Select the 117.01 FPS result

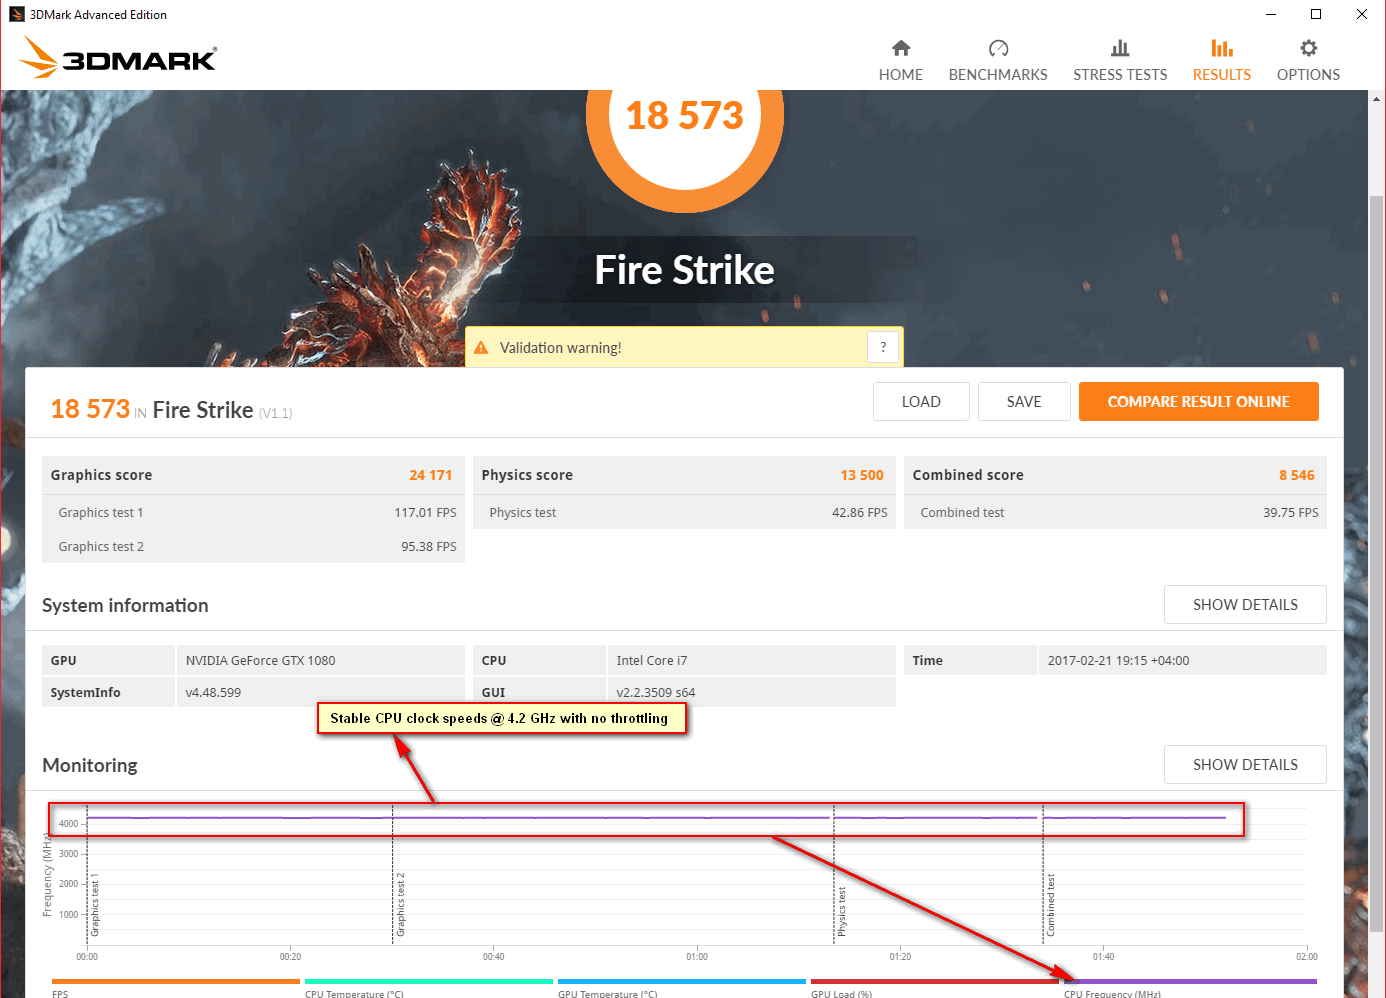[425, 513]
